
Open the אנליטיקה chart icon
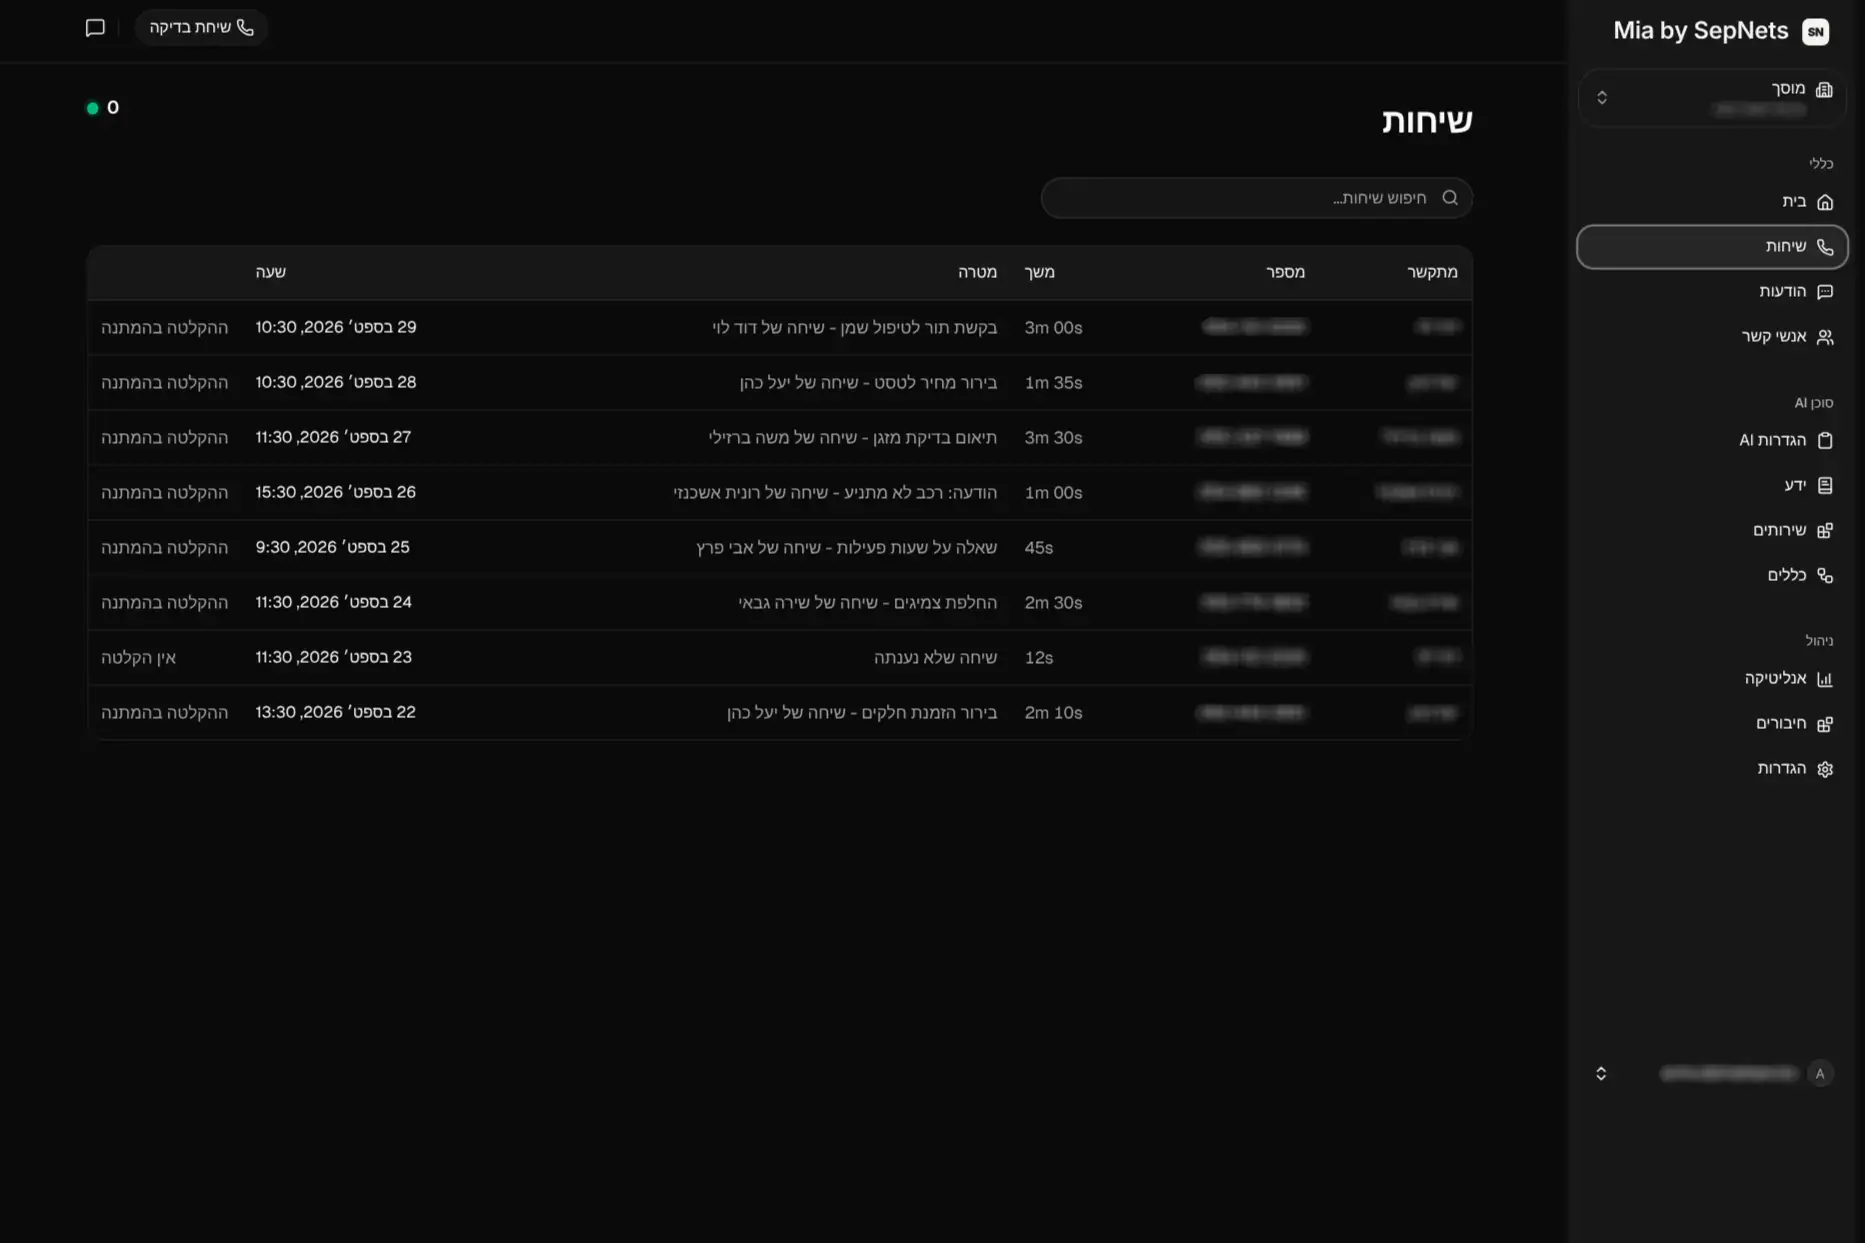click(1824, 679)
